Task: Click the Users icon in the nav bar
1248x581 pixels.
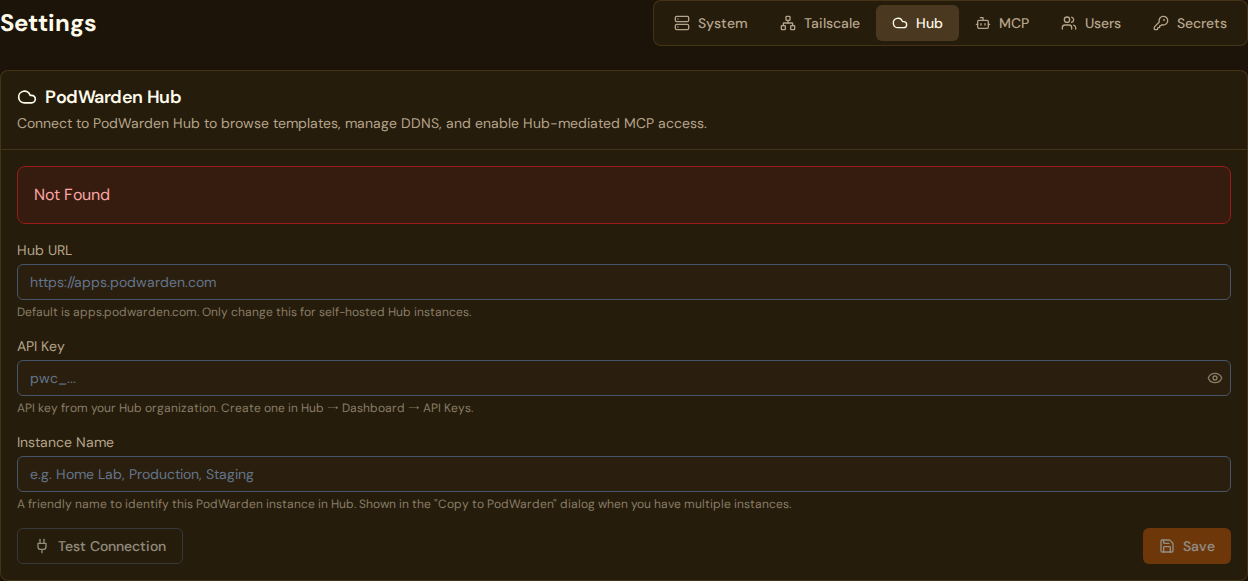Action: pyautogui.click(x=1070, y=22)
